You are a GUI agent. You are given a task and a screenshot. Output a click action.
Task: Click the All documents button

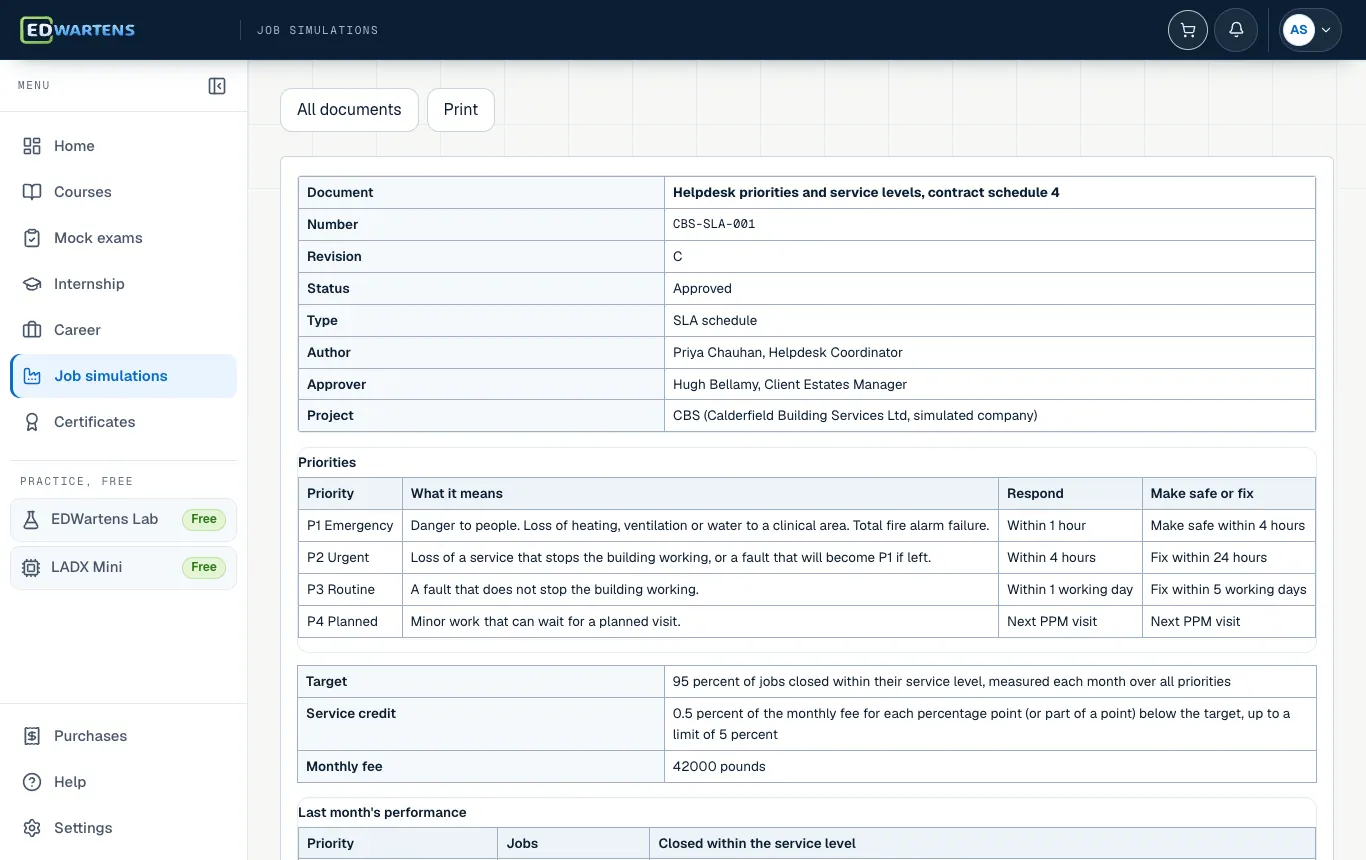[x=349, y=110]
